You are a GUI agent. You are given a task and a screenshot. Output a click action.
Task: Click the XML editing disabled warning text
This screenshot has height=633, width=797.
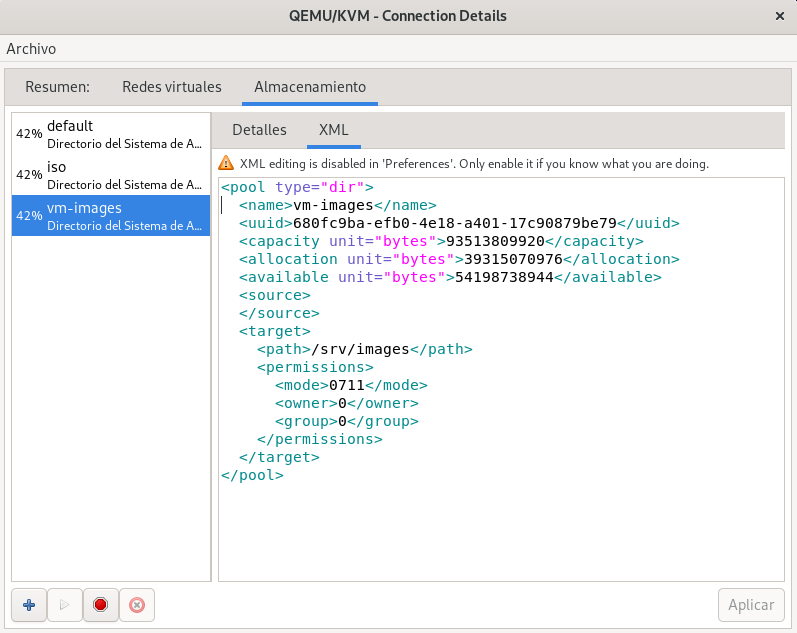coord(474,164)
